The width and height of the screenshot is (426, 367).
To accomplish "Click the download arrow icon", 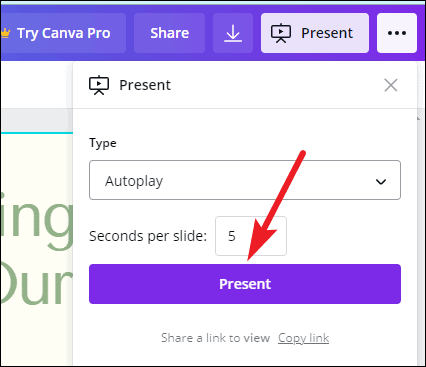I will click(233, 33).
